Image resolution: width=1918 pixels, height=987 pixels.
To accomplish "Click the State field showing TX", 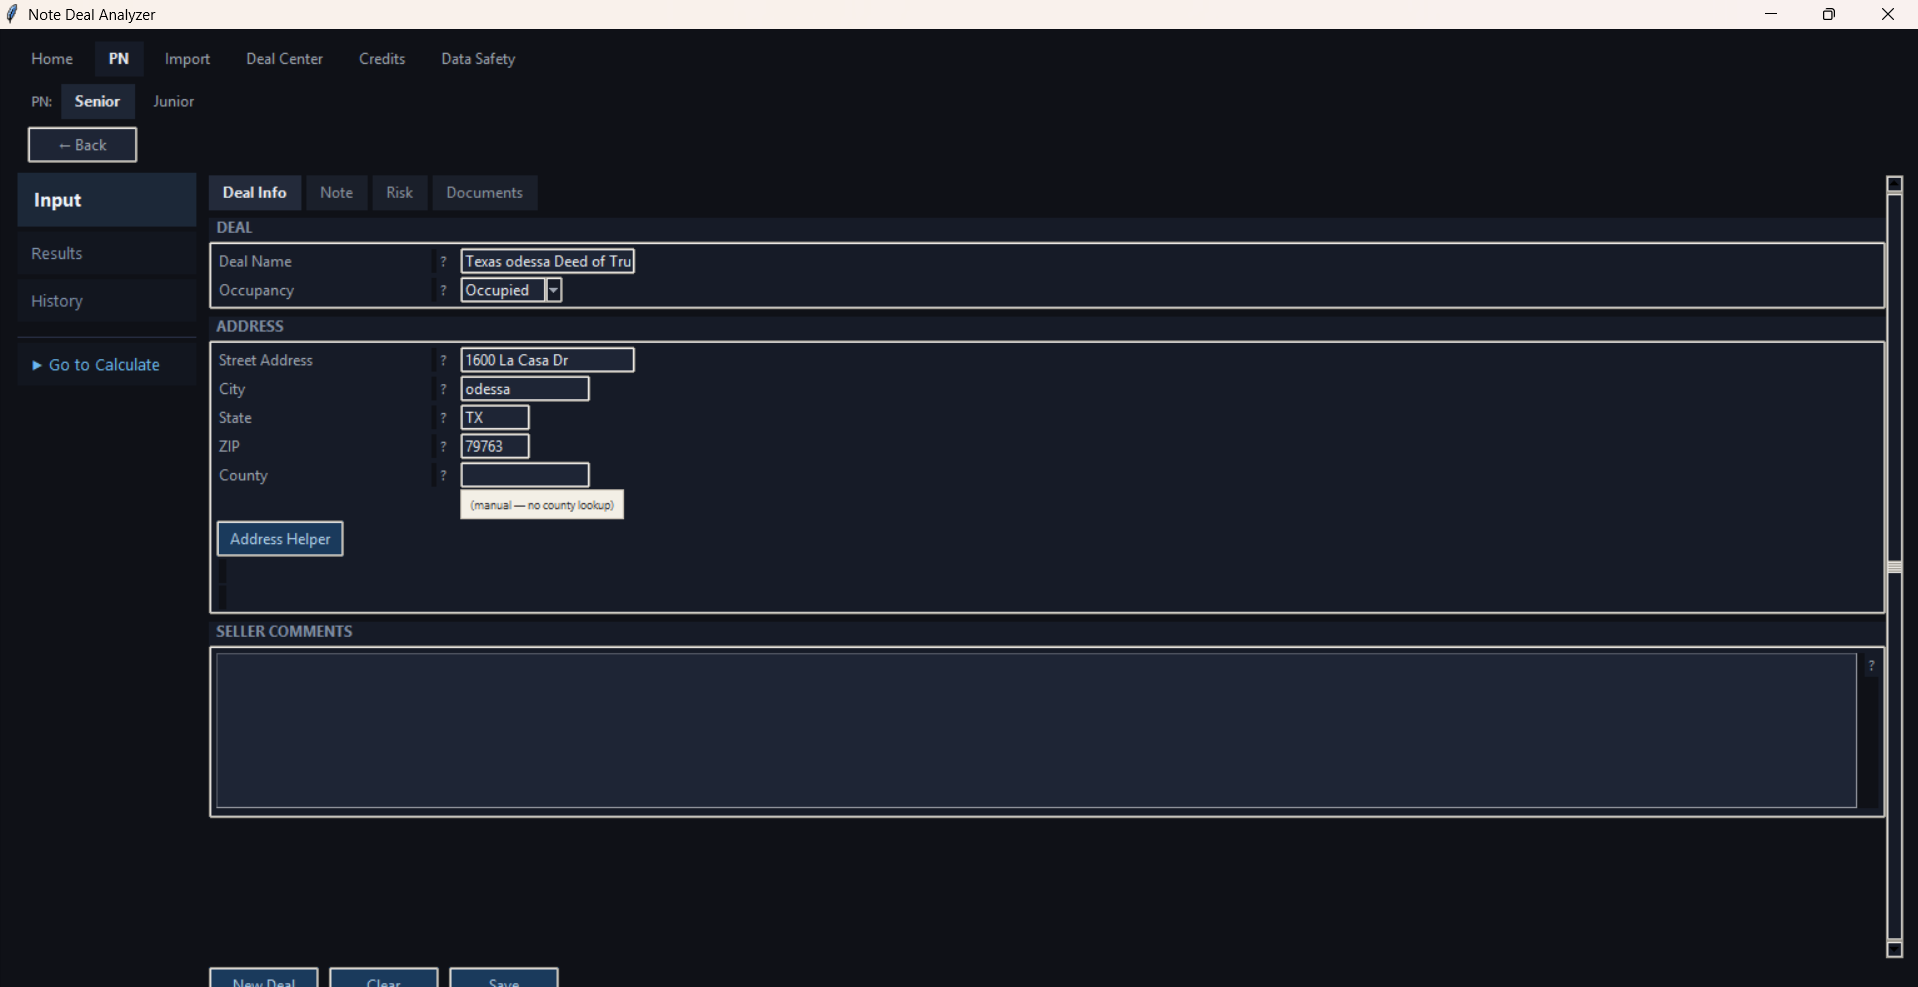I will point(495,418).
